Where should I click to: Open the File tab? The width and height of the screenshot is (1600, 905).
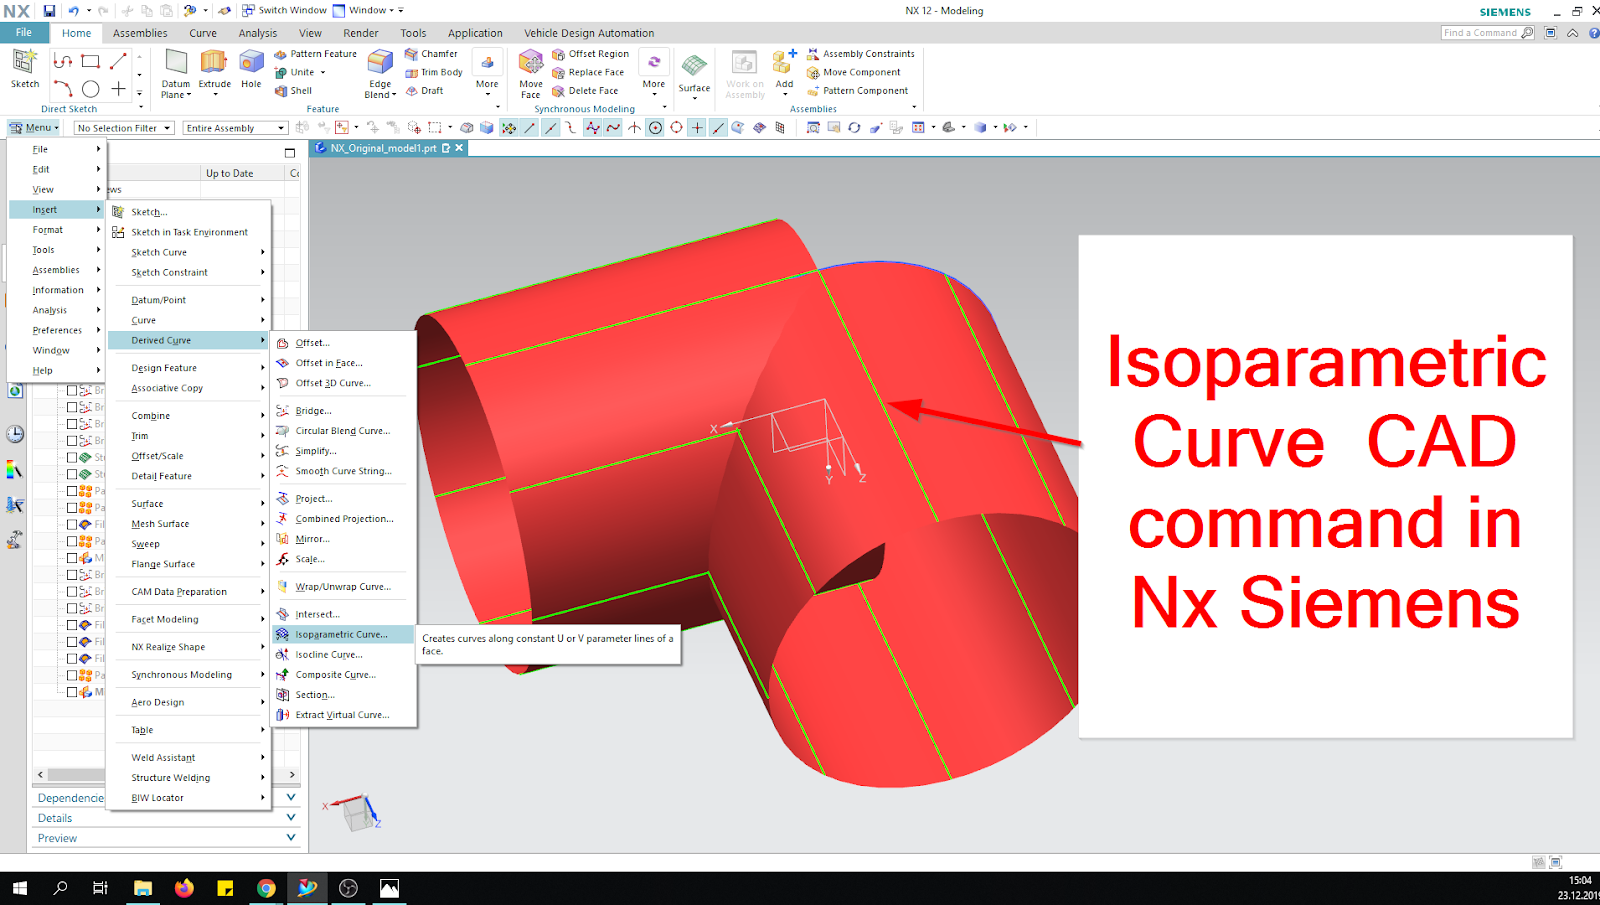tap(24, 33)
